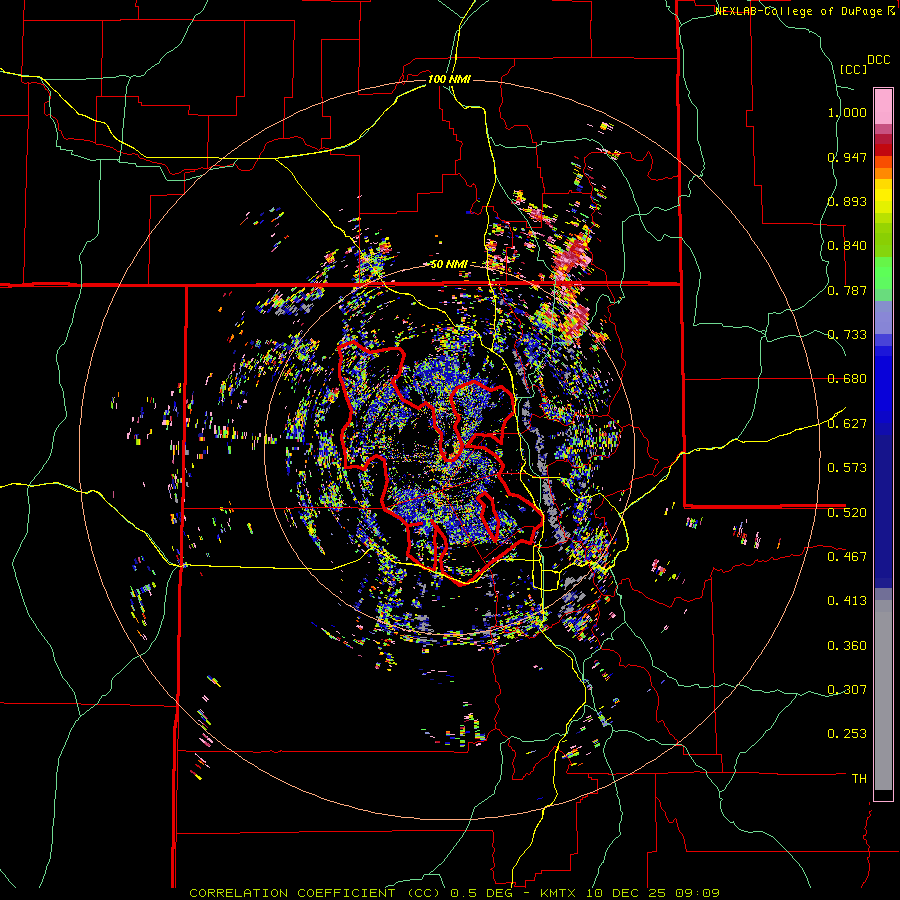
Task: Click the DCC product label
Action: coord(878,60)
